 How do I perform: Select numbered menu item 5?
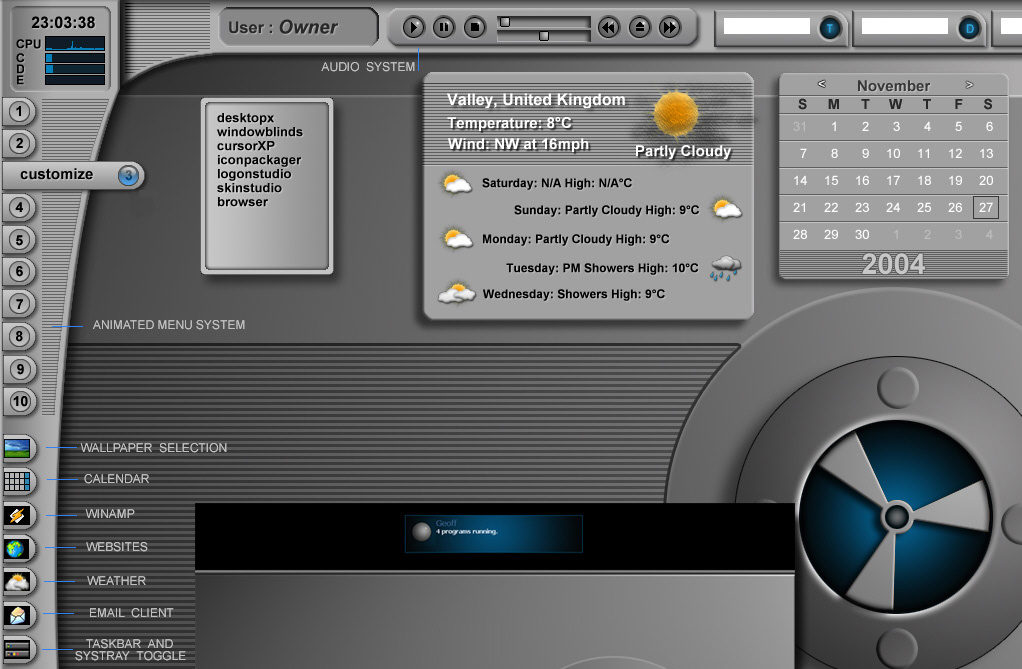tap(19, 240)
